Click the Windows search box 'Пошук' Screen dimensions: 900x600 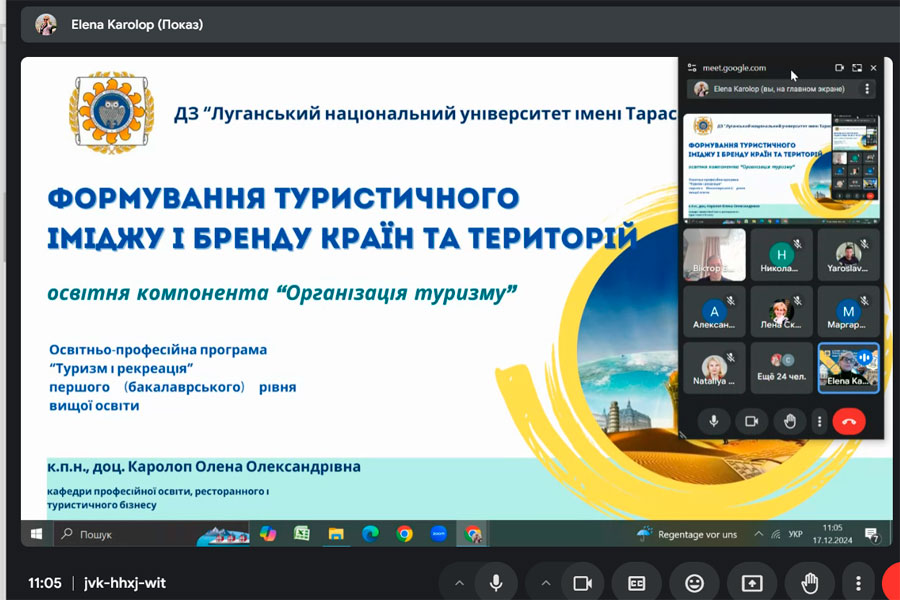122,534
